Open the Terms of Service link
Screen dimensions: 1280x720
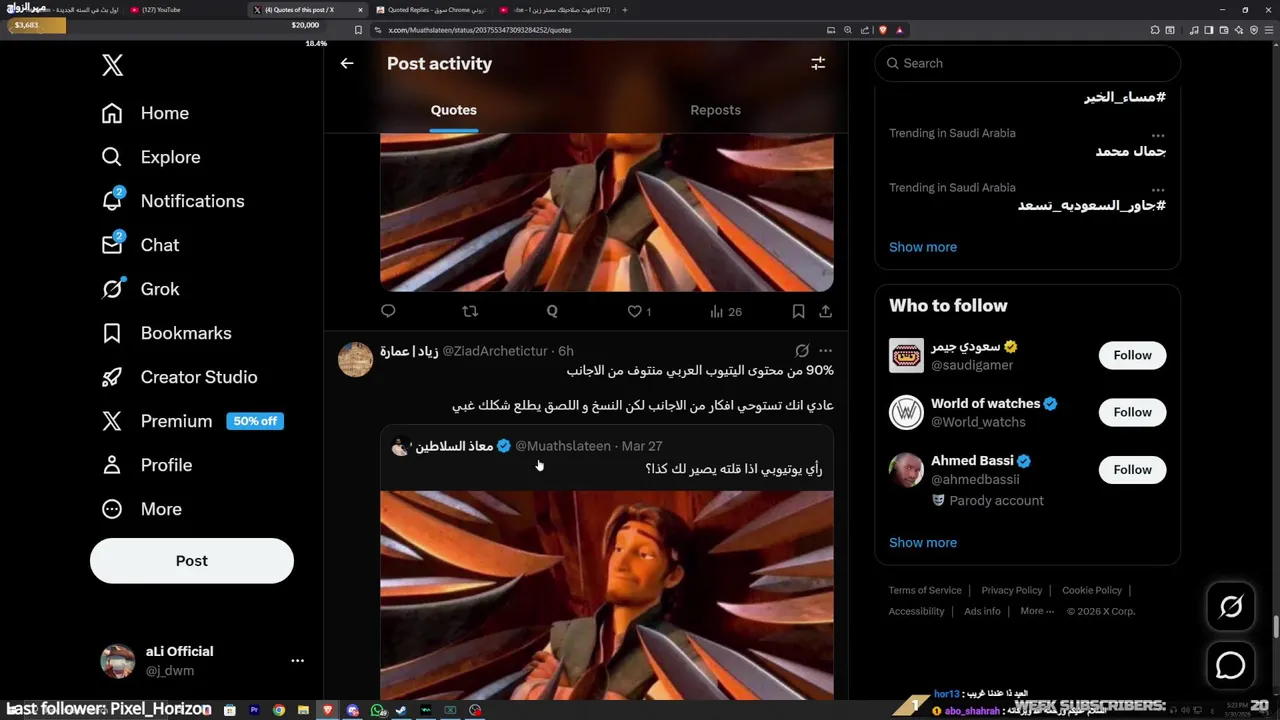tap(925, 590)
